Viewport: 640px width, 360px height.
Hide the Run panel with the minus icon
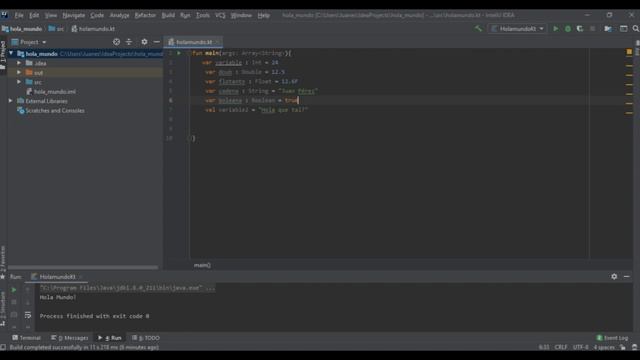[627, 276]
